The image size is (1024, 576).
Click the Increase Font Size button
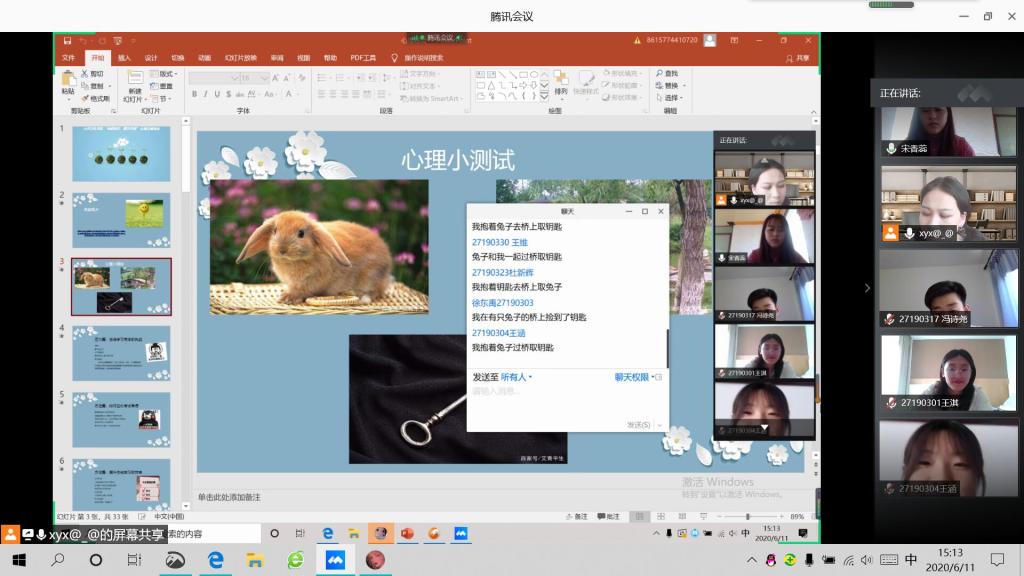click(x=275, y=78)
